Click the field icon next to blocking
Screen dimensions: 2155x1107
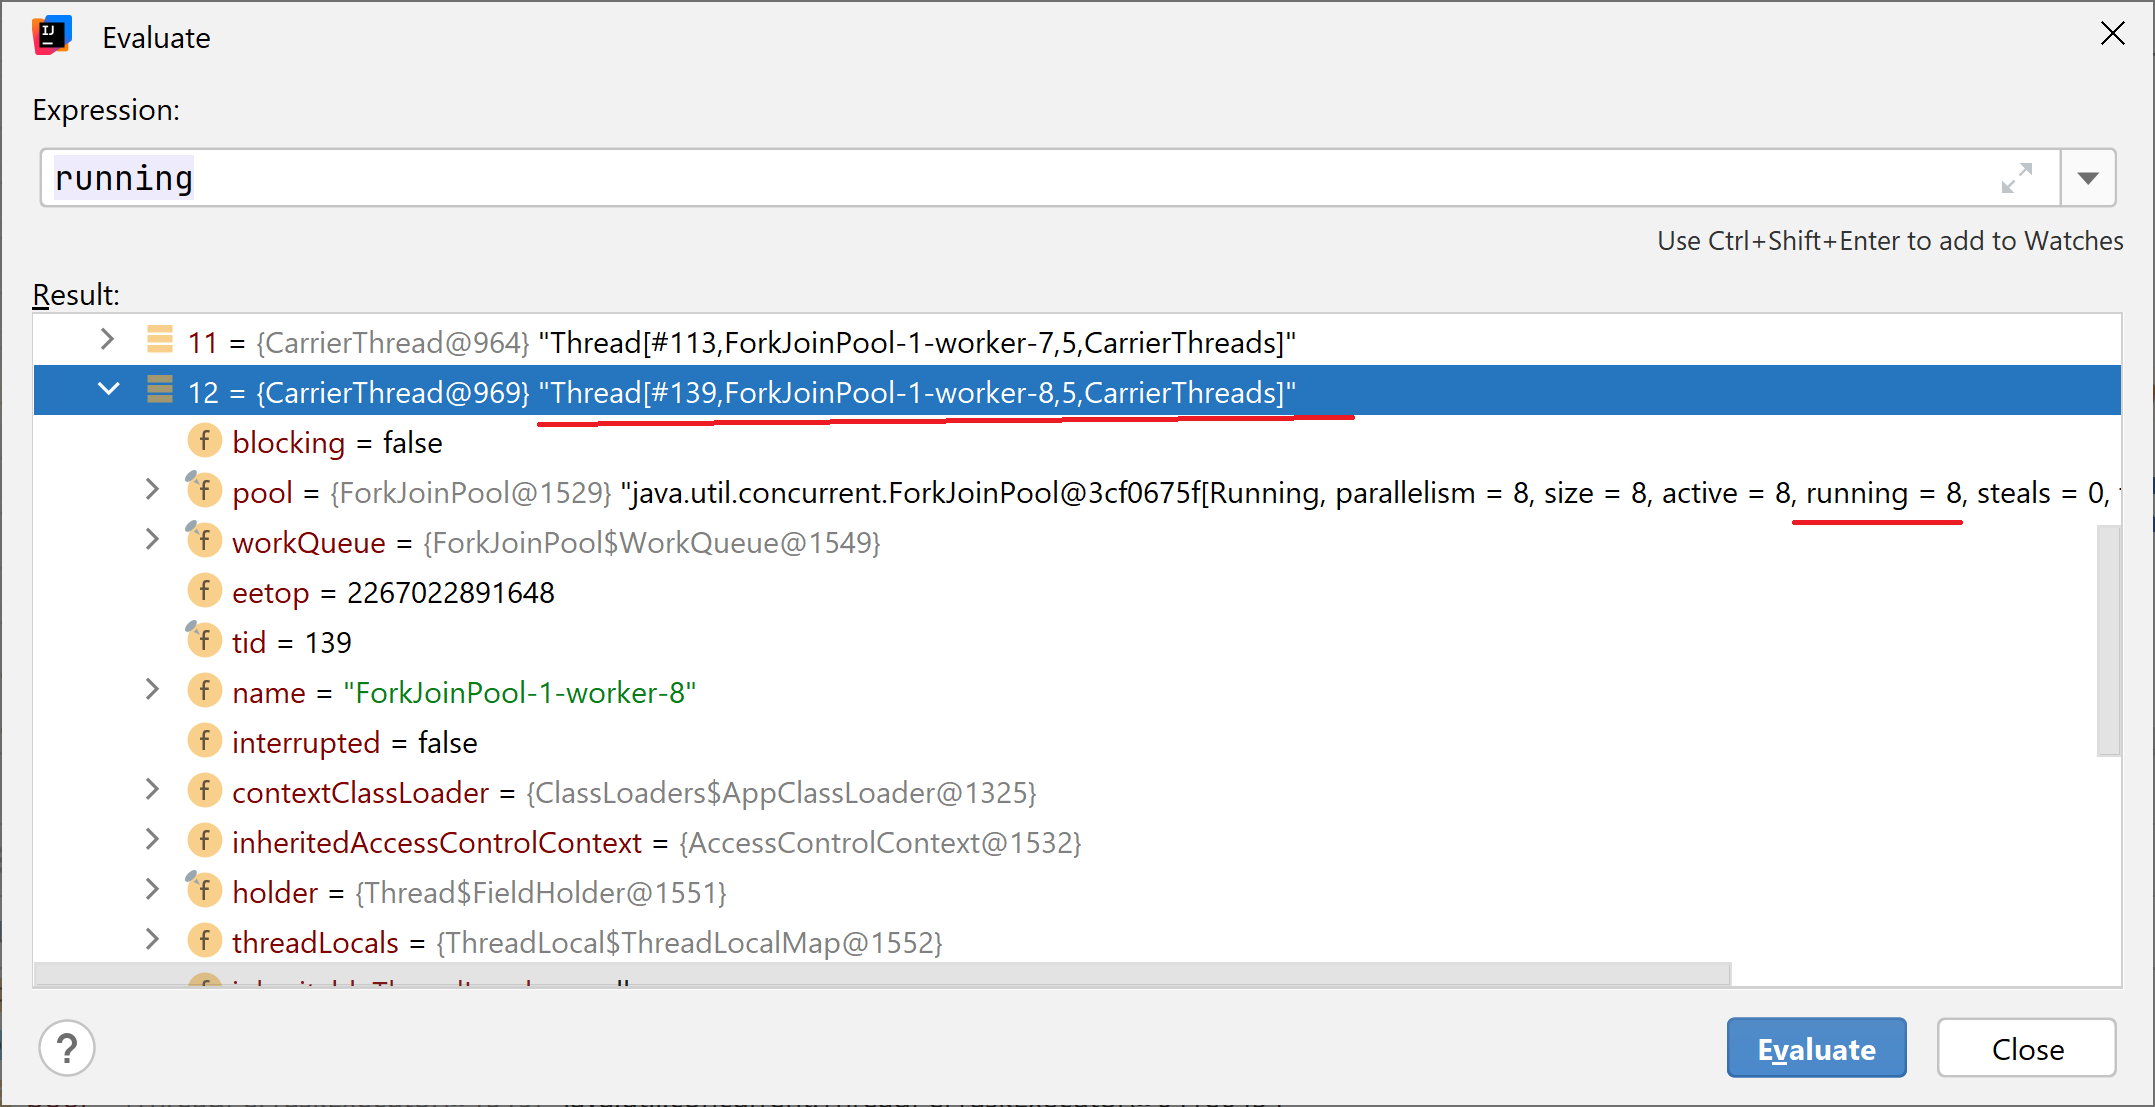(x=204, y=441)
